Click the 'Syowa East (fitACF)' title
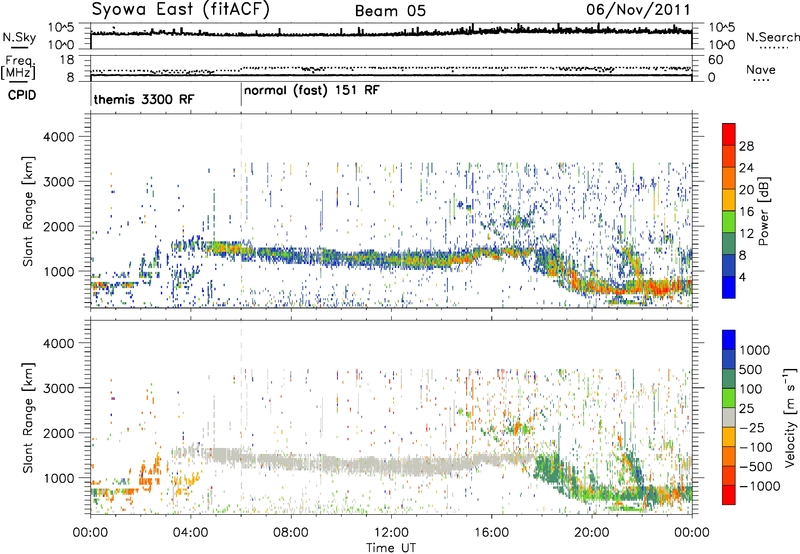Image resolution: width=800 pixels, height=554 pixels. 181,10
